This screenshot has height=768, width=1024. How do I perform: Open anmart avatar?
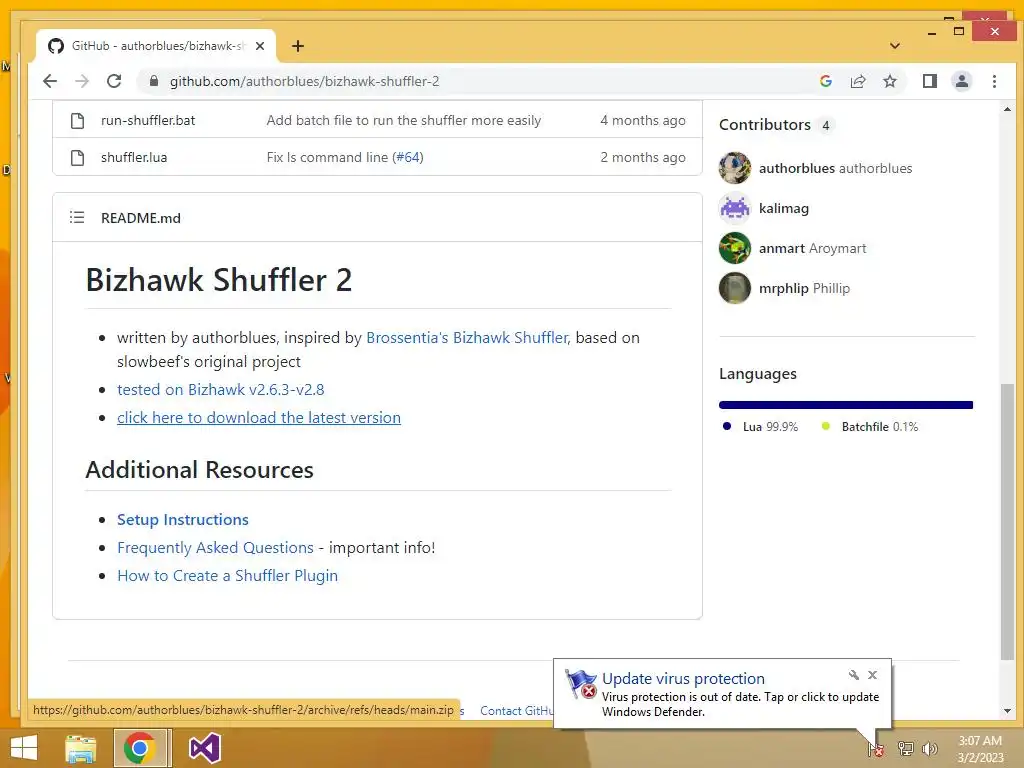[735, 248]
